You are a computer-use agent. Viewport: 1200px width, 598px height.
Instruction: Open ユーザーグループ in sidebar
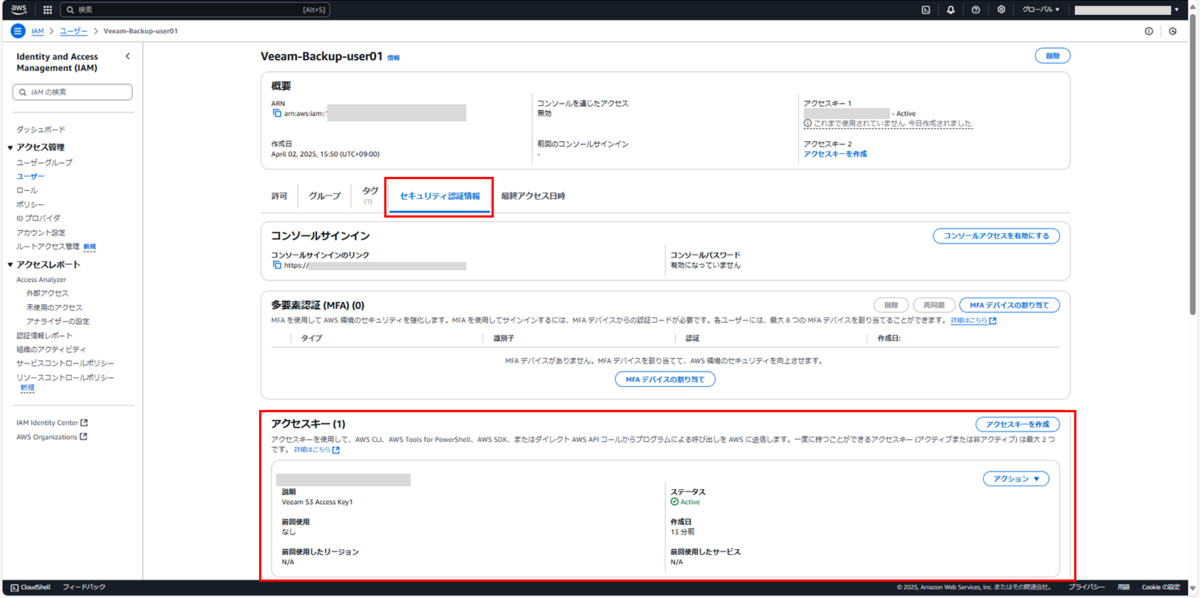[44, 162]
